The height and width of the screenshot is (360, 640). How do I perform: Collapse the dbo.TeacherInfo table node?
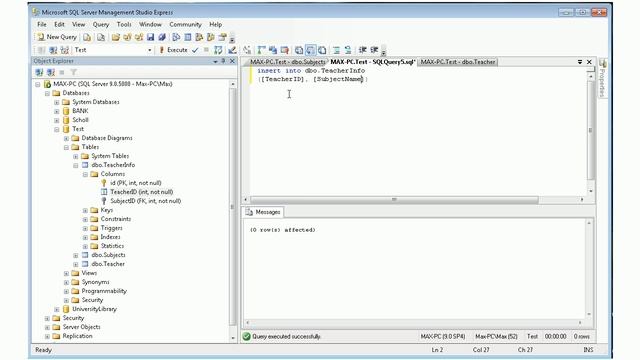tap(76, 165)
